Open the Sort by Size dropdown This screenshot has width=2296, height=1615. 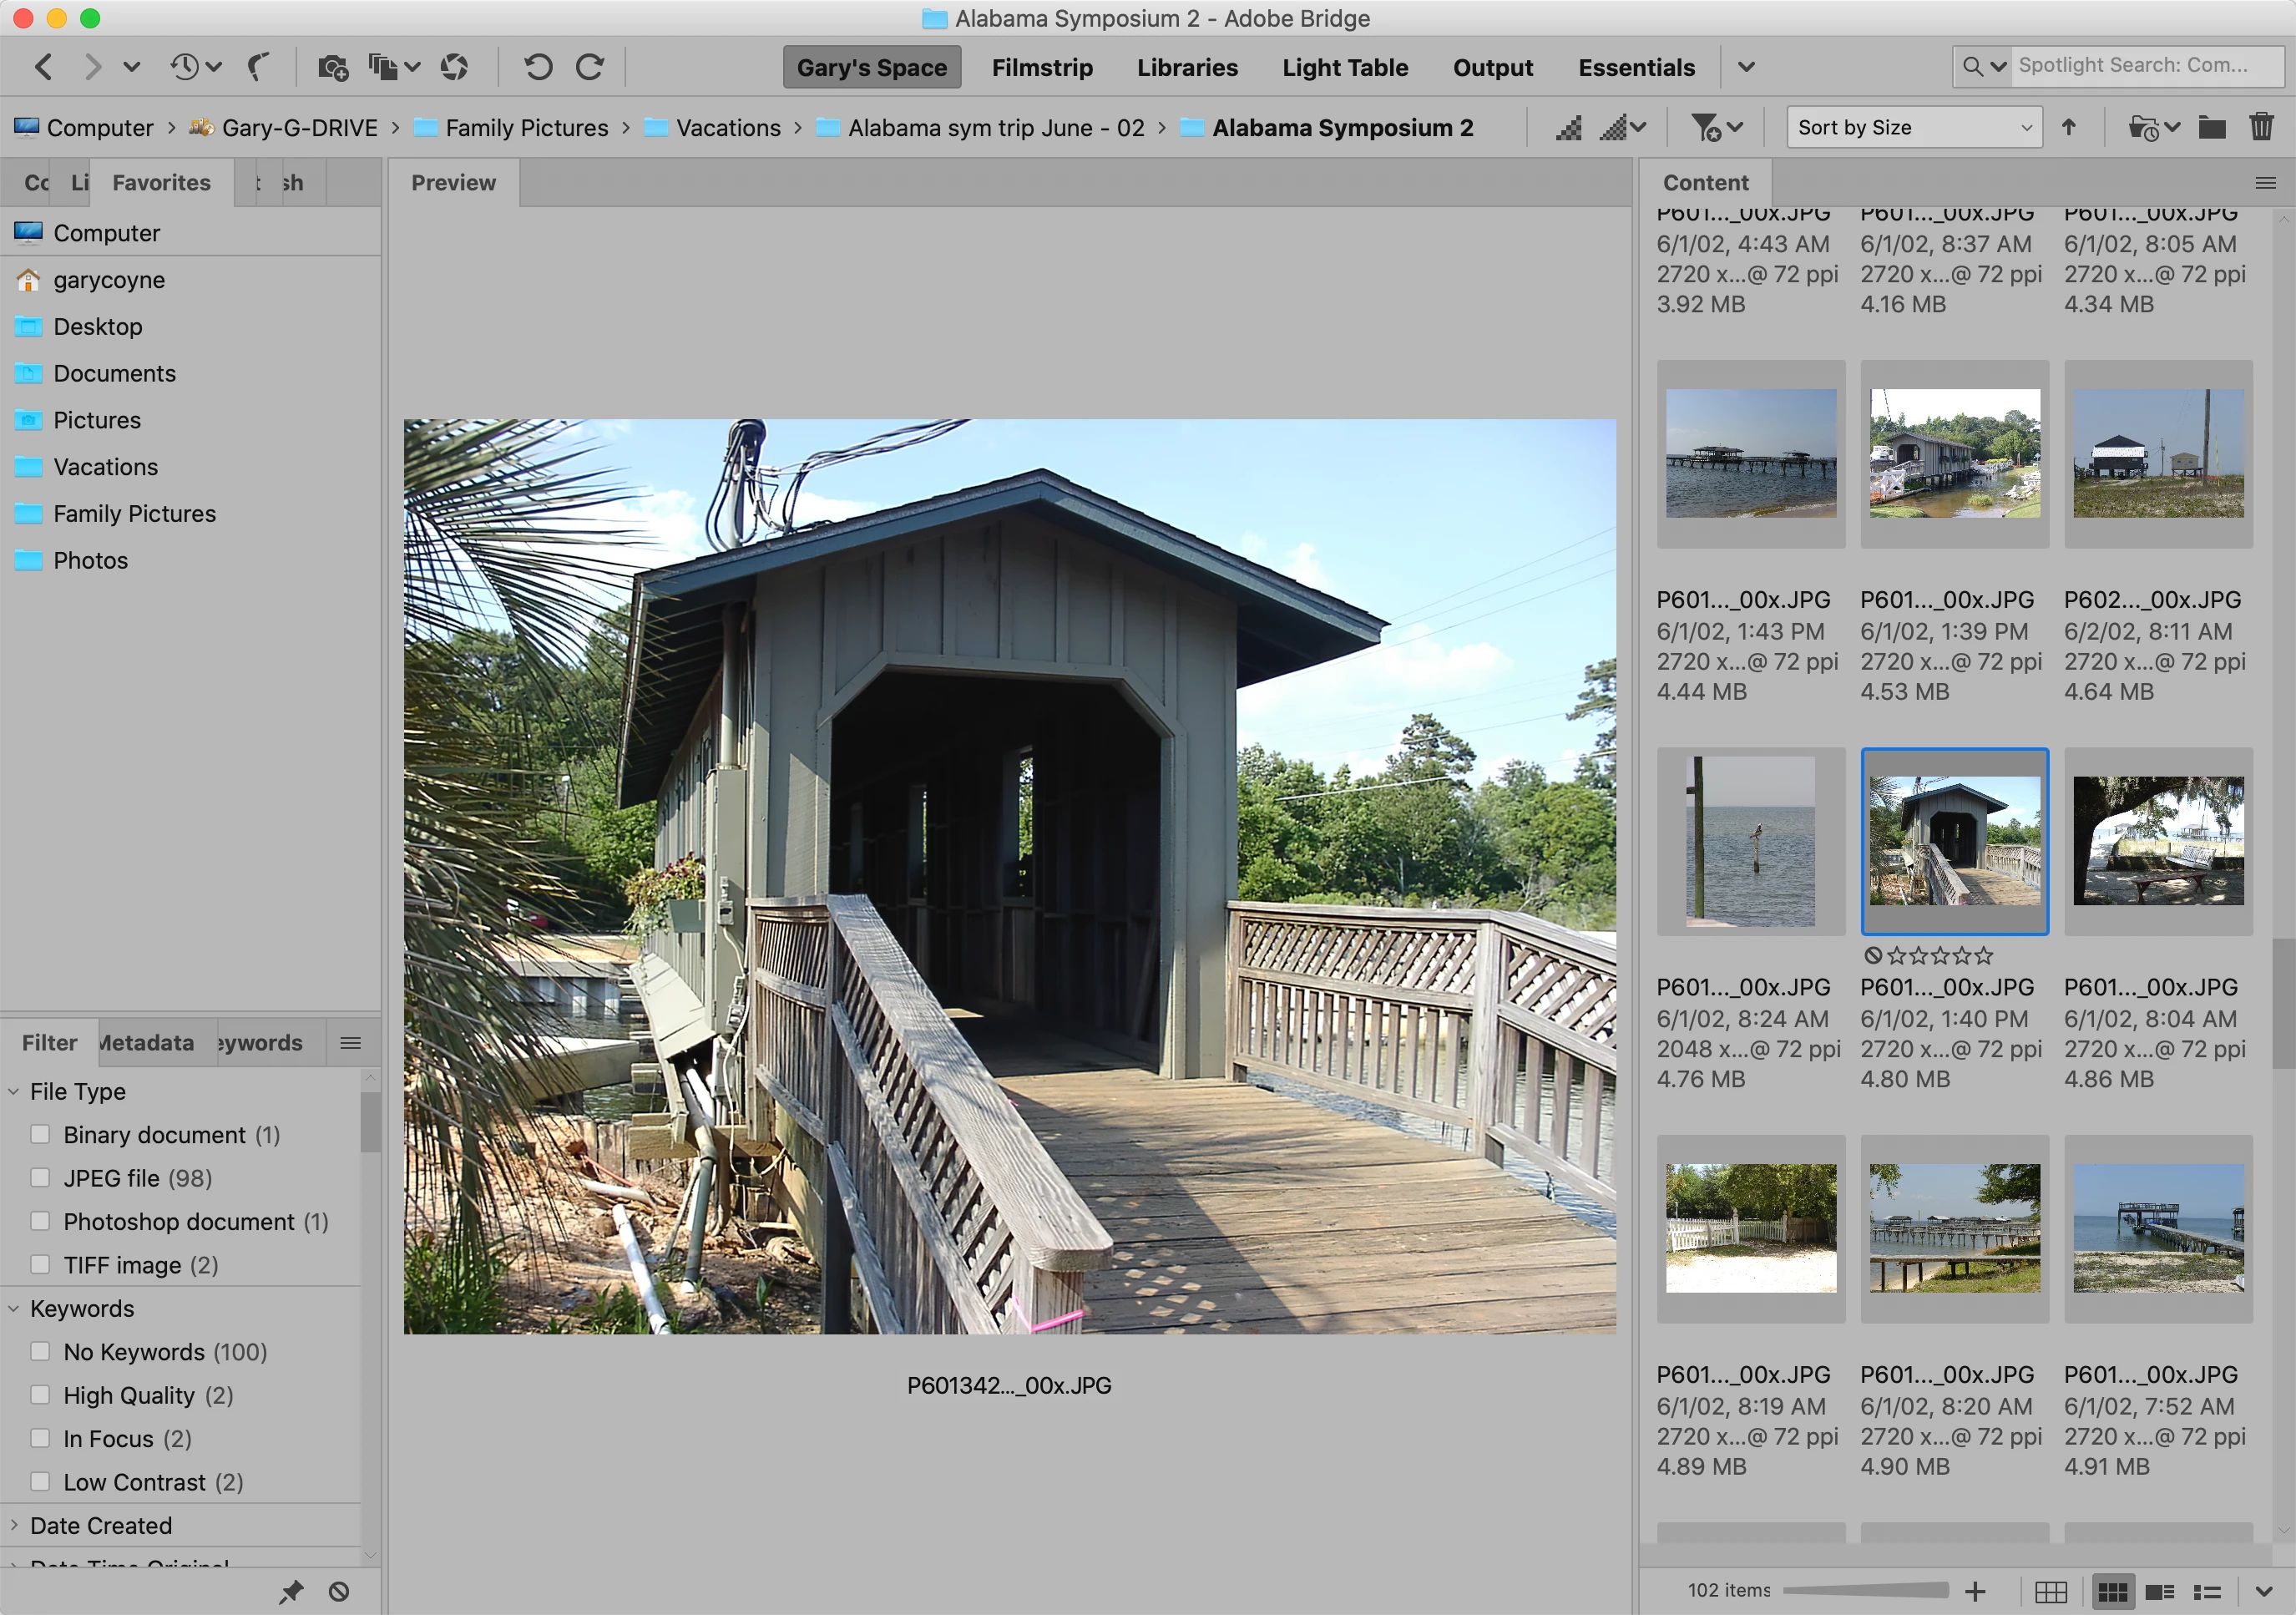pos(1913,127)
